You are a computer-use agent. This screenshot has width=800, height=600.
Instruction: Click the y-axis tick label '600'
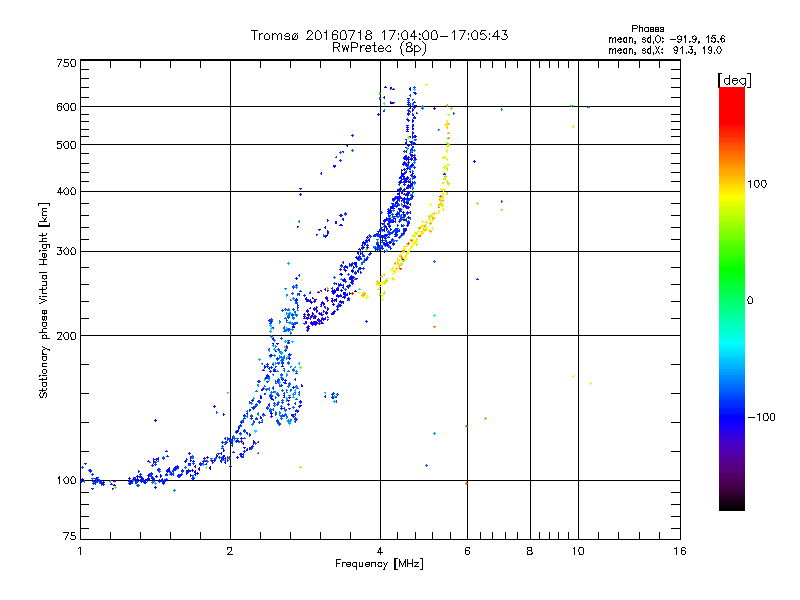point(66,107)
